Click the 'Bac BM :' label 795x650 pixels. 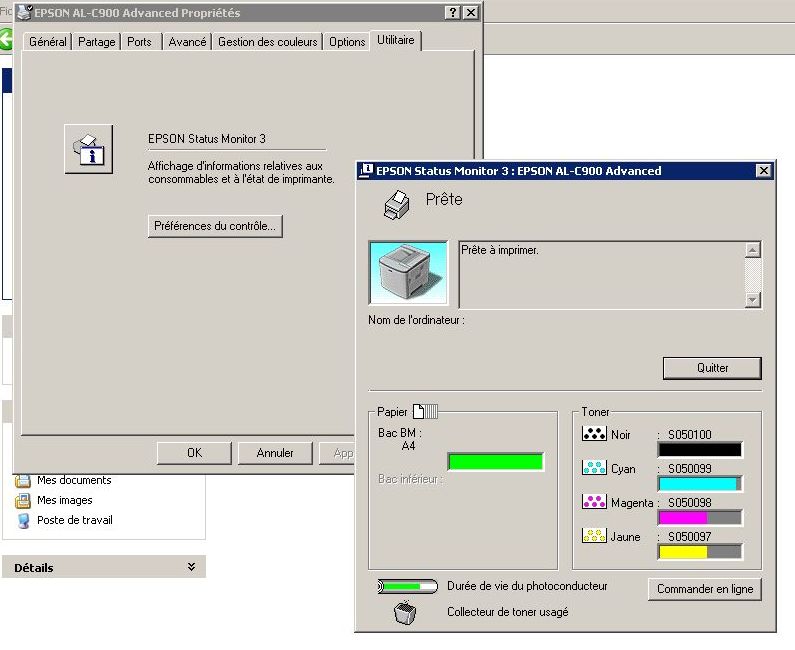point(400,433)
